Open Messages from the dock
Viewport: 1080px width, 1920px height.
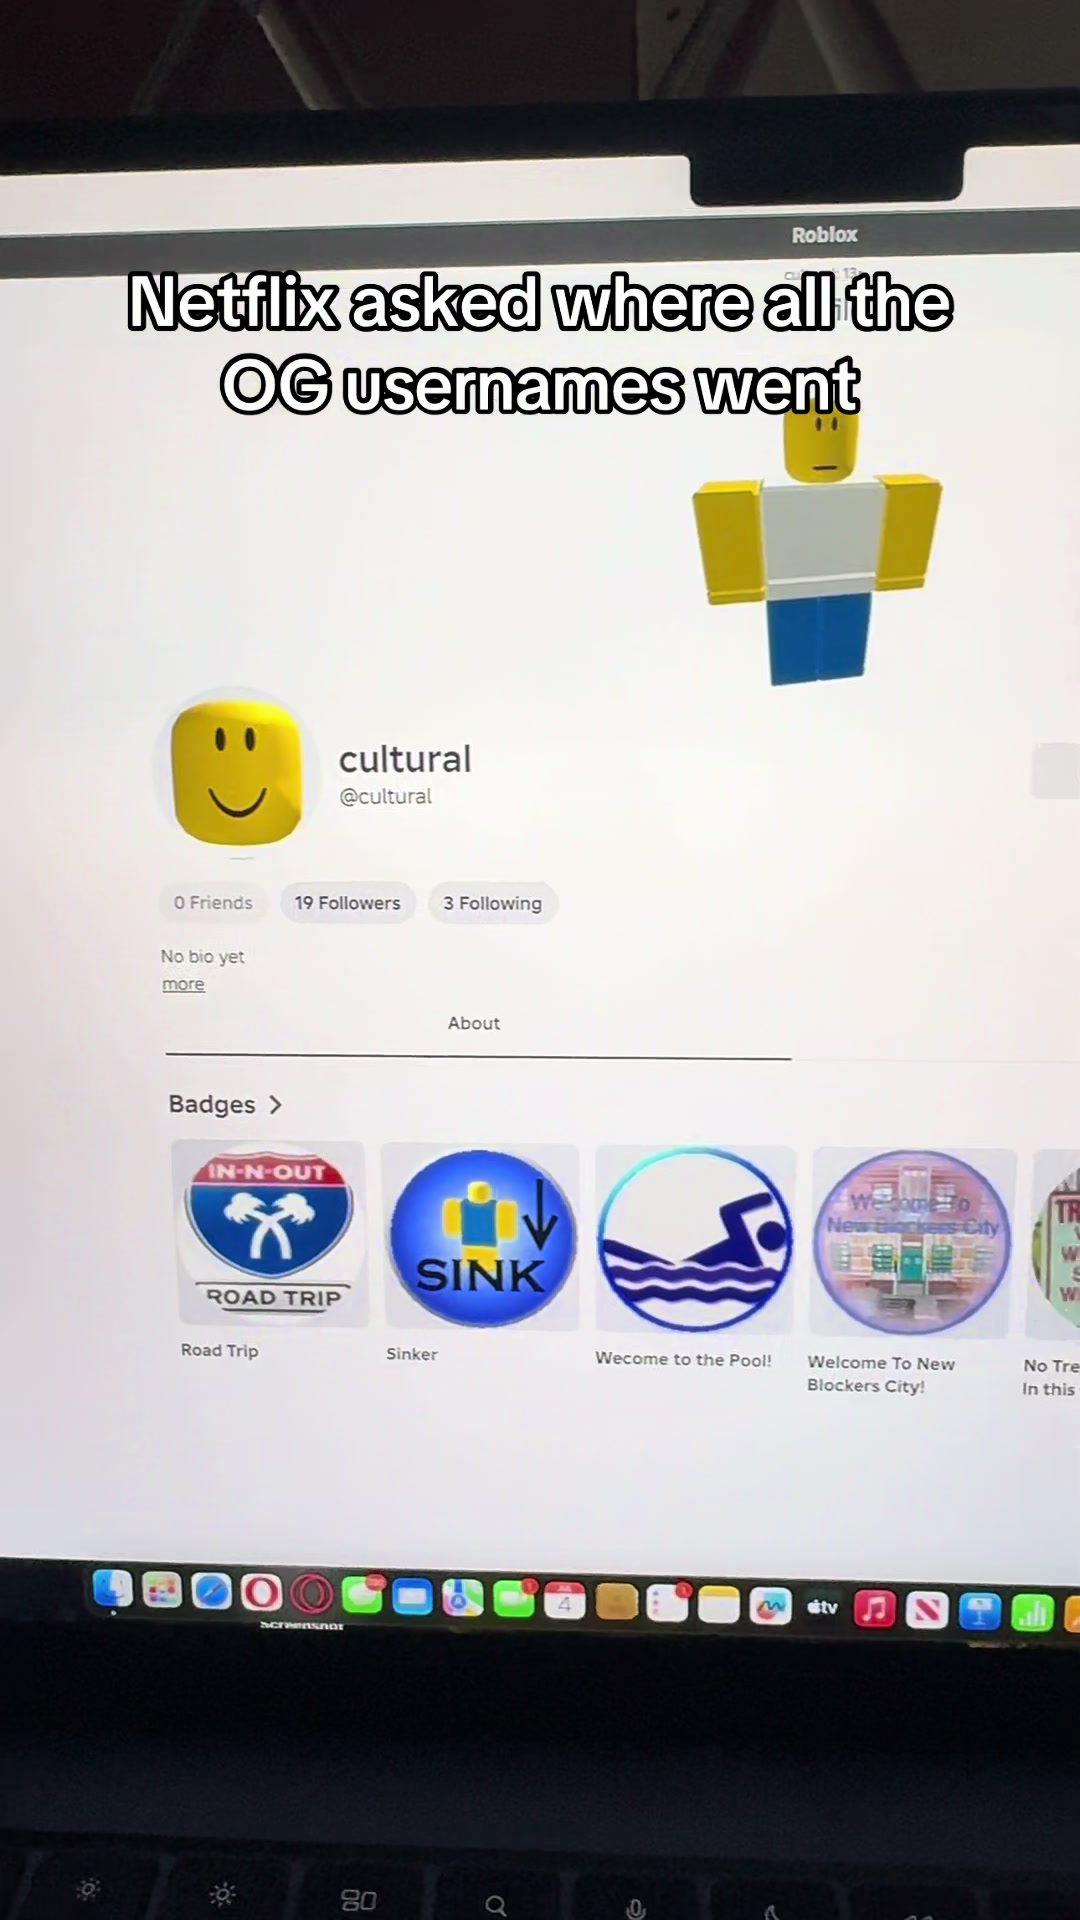(362, 1595)
